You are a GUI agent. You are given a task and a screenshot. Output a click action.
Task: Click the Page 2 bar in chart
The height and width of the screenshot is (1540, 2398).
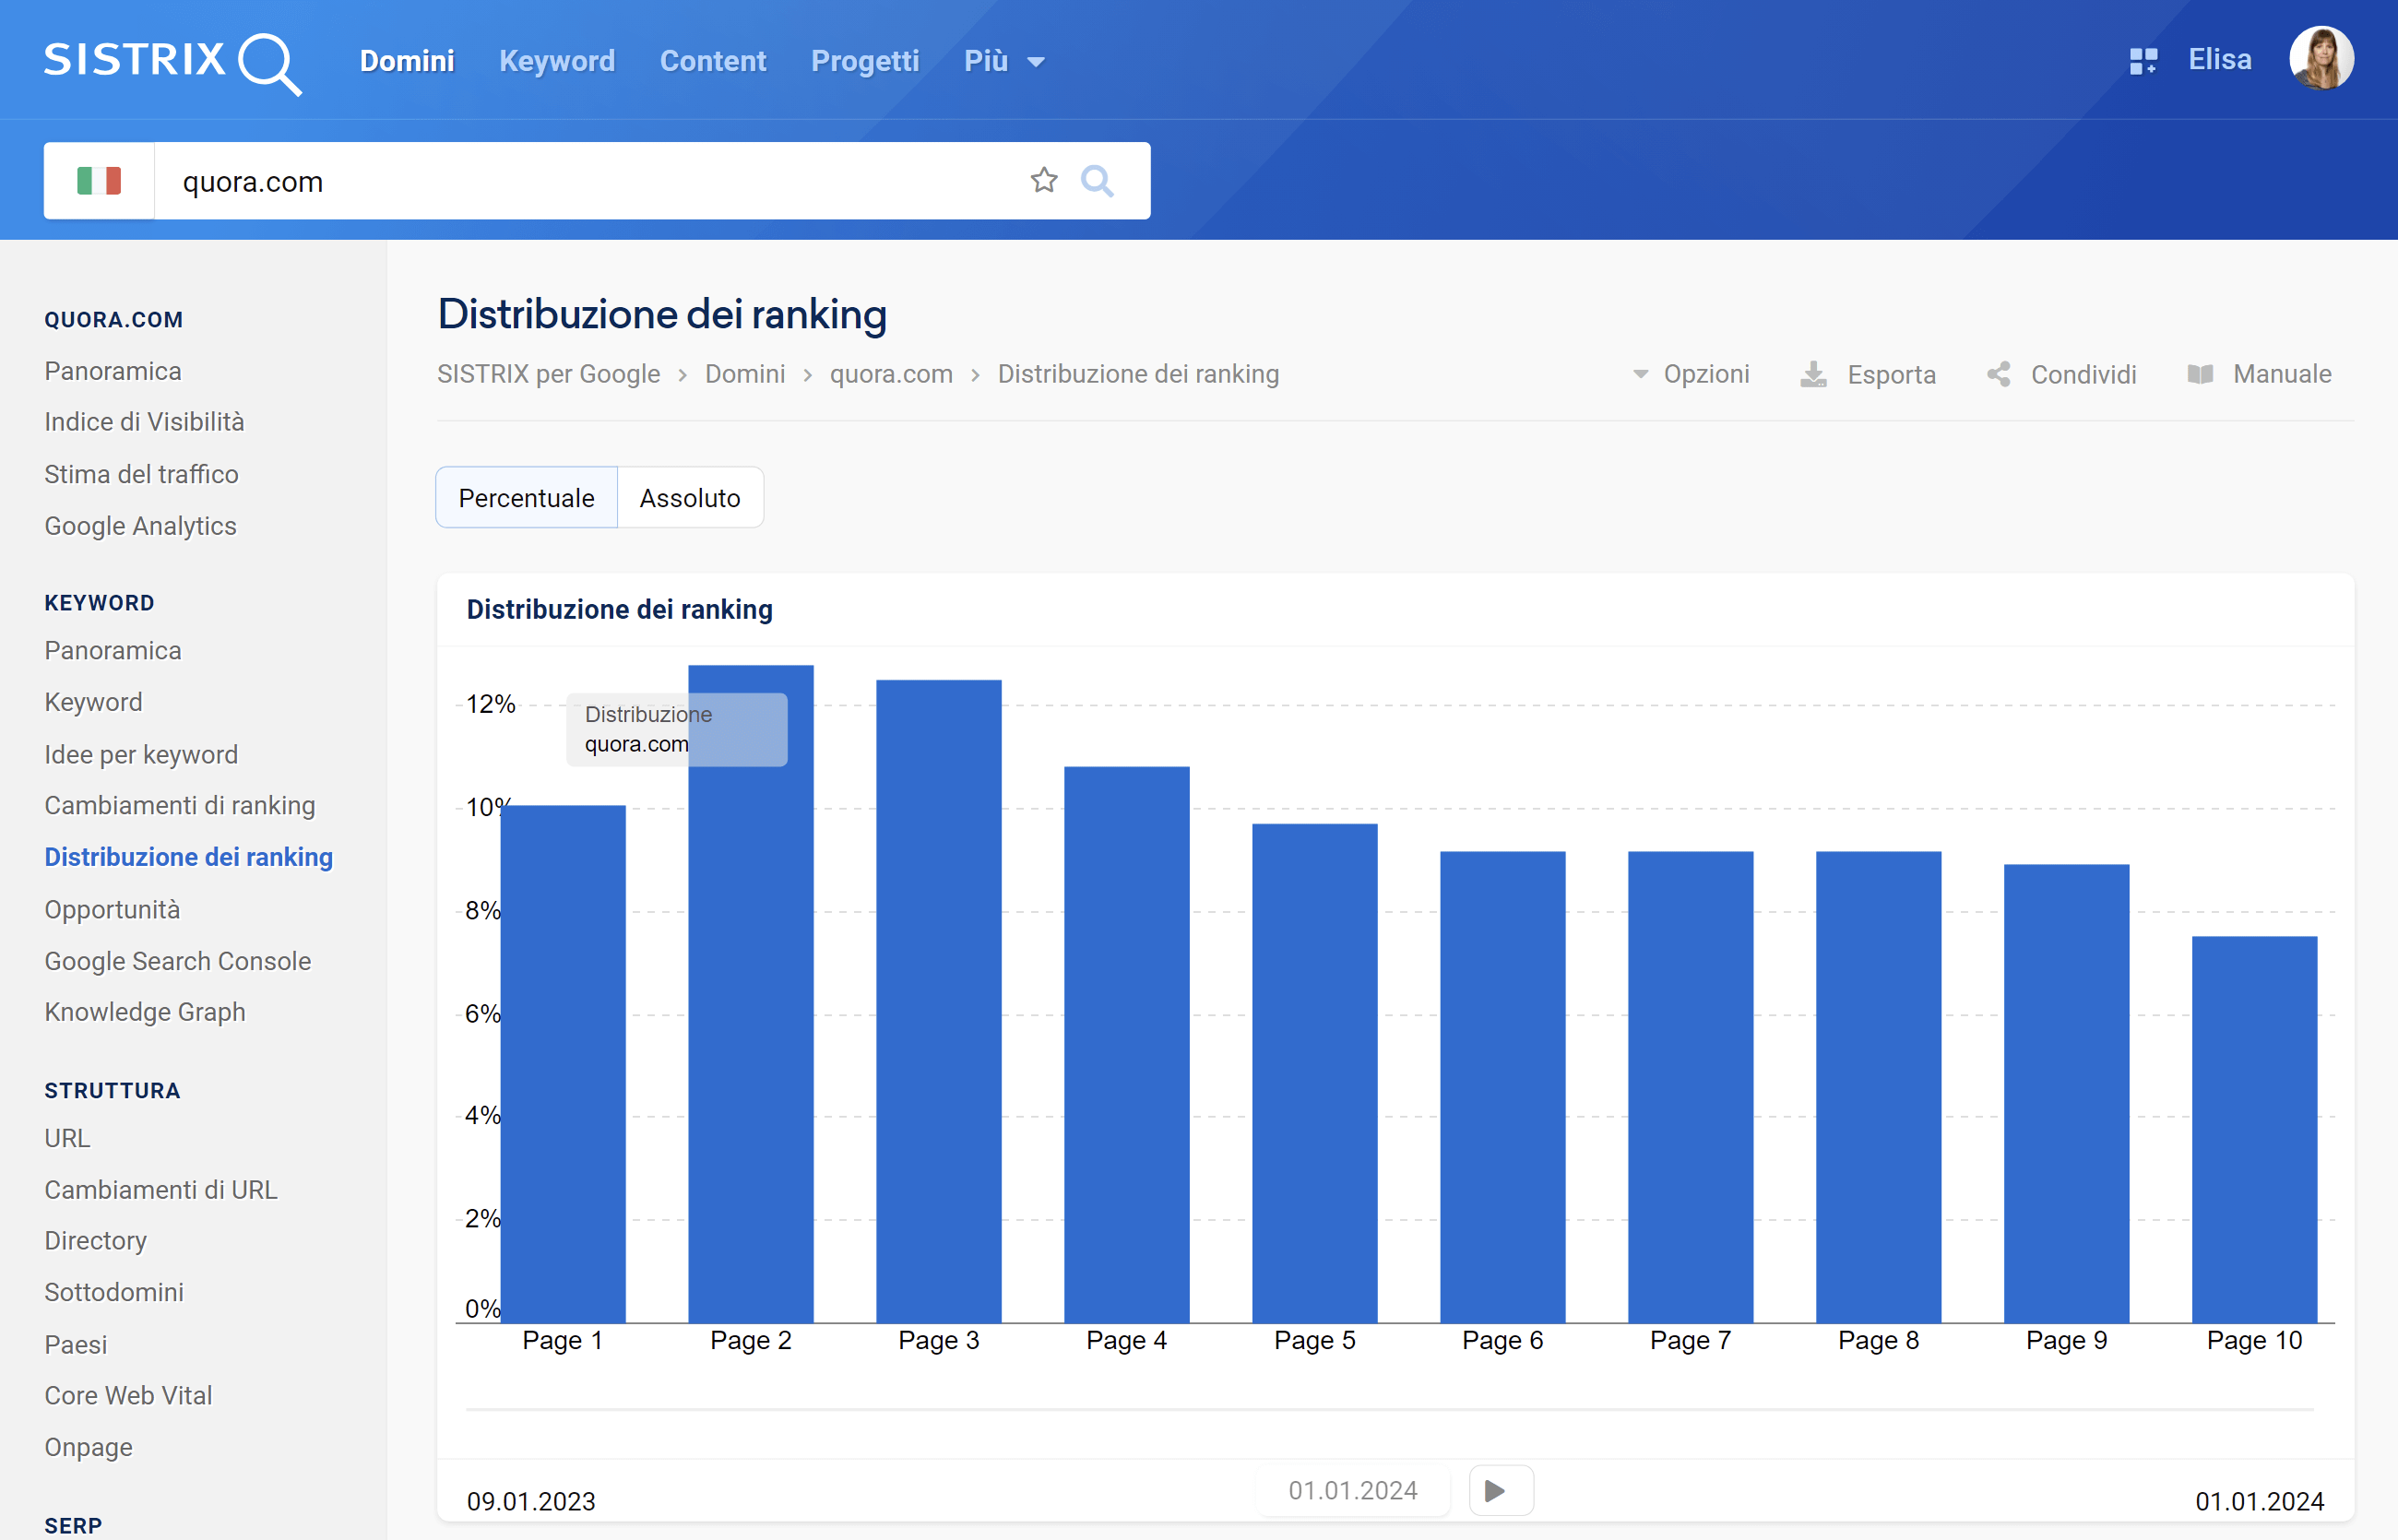pyautogui.click(x=751, y=994)
